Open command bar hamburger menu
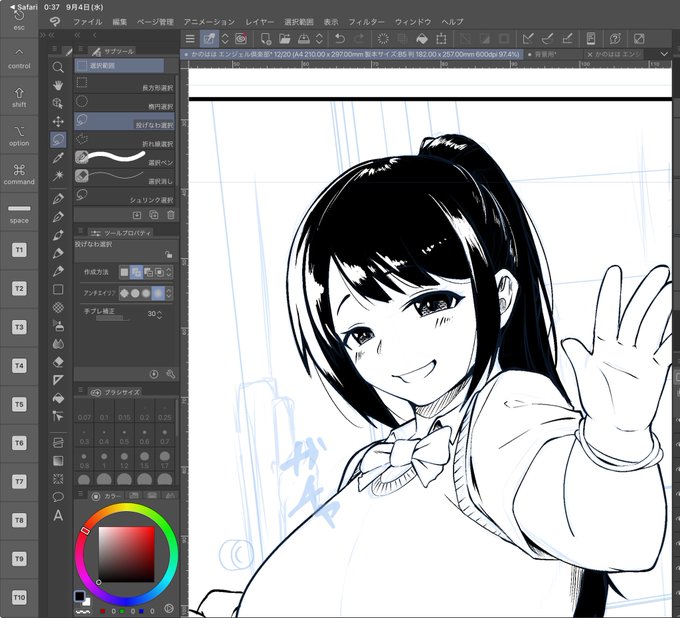 click(x=190, y=39)
